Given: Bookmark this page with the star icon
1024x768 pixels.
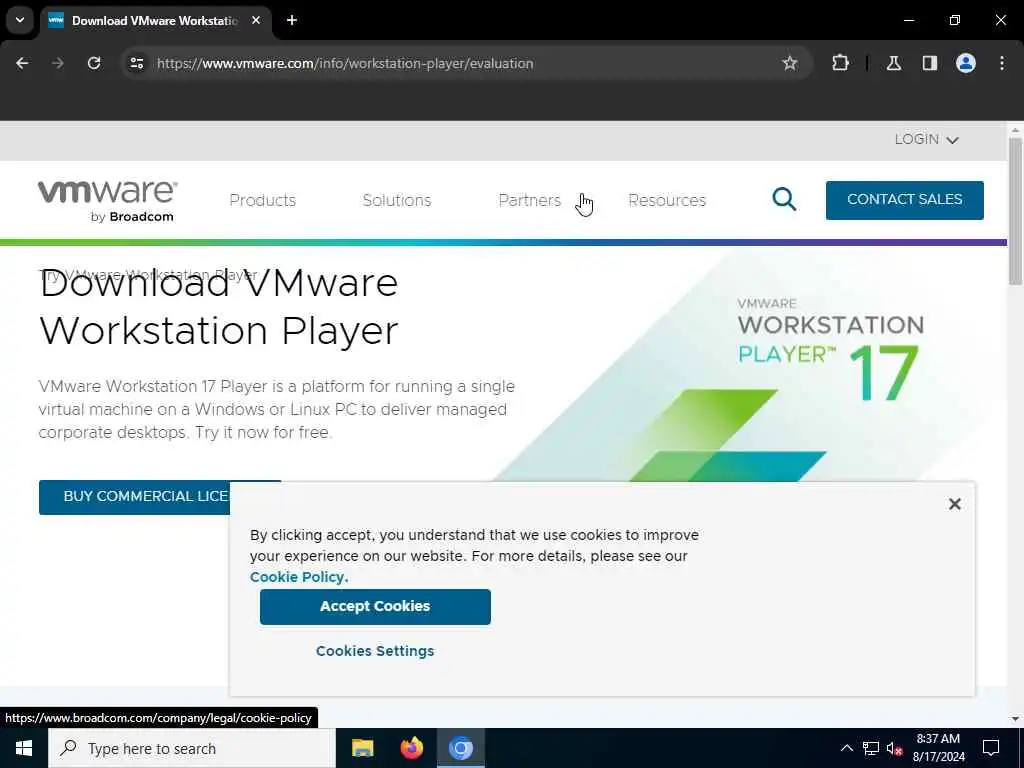Looking at the screenshot, I should point(790,63).
